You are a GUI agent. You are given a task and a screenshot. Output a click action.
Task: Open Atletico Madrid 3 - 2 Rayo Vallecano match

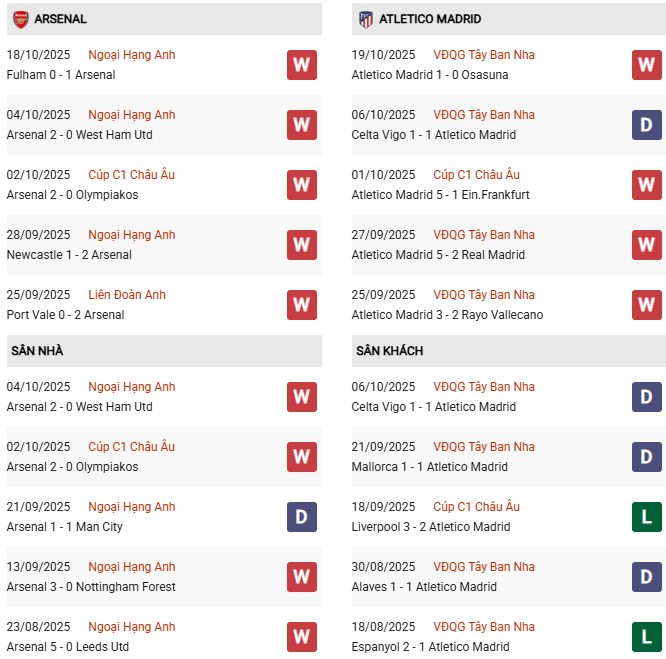click(x=447, y=315)
